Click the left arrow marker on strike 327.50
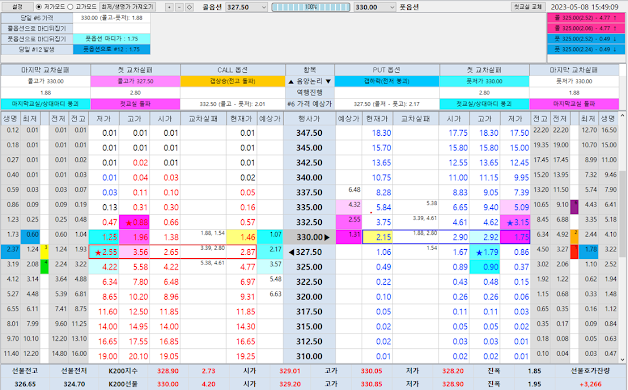This screenshot has height=390, width=628. coord(291,252)
